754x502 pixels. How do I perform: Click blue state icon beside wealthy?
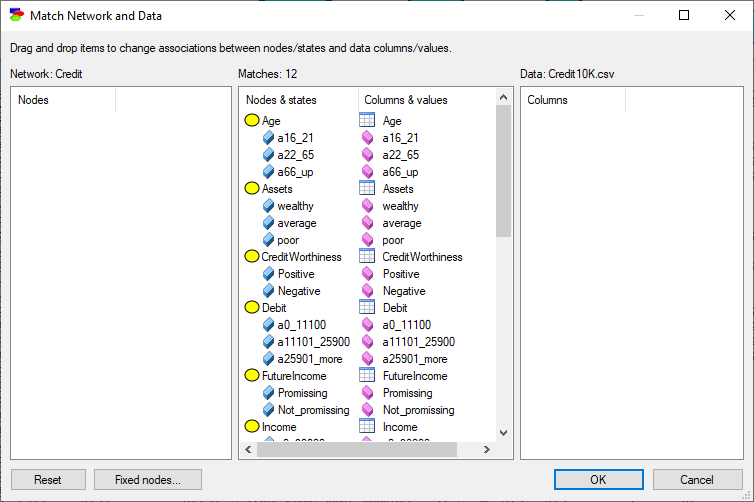tap(268, 206)
